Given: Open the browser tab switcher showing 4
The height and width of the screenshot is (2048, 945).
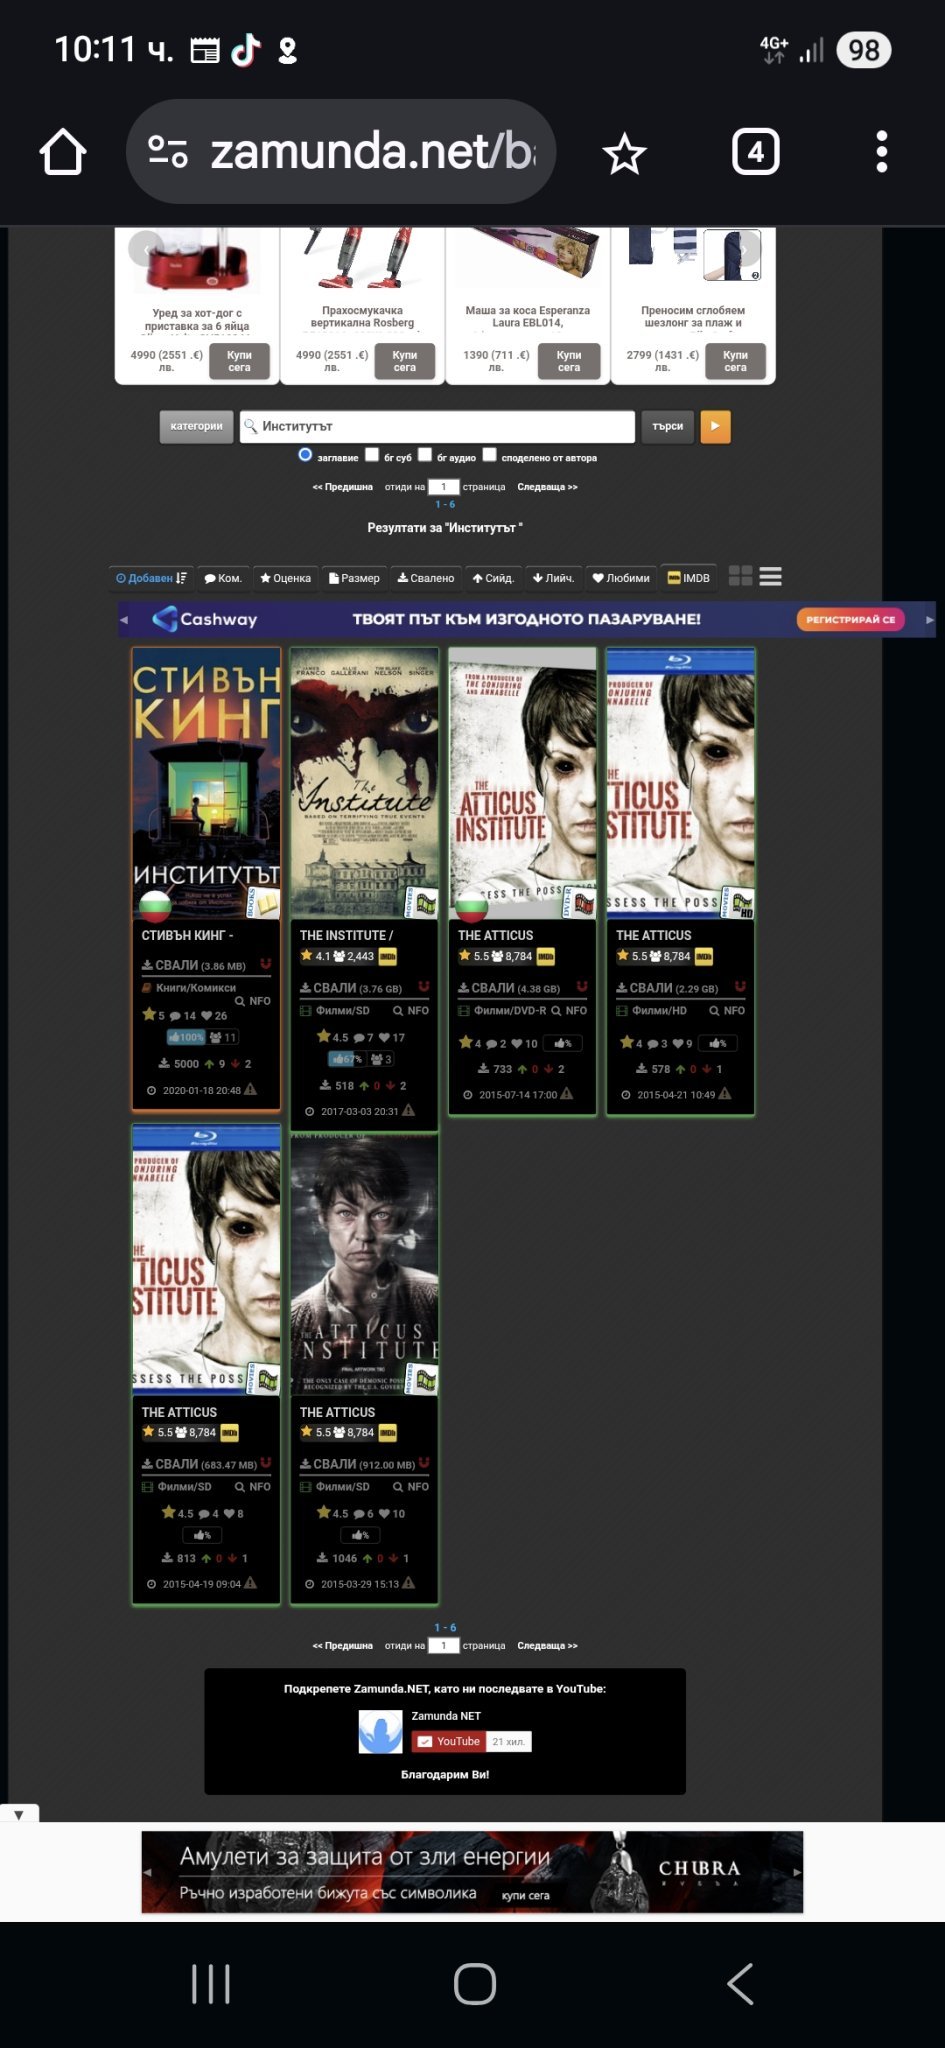Looking at the screenshot, I should [755, 152].
